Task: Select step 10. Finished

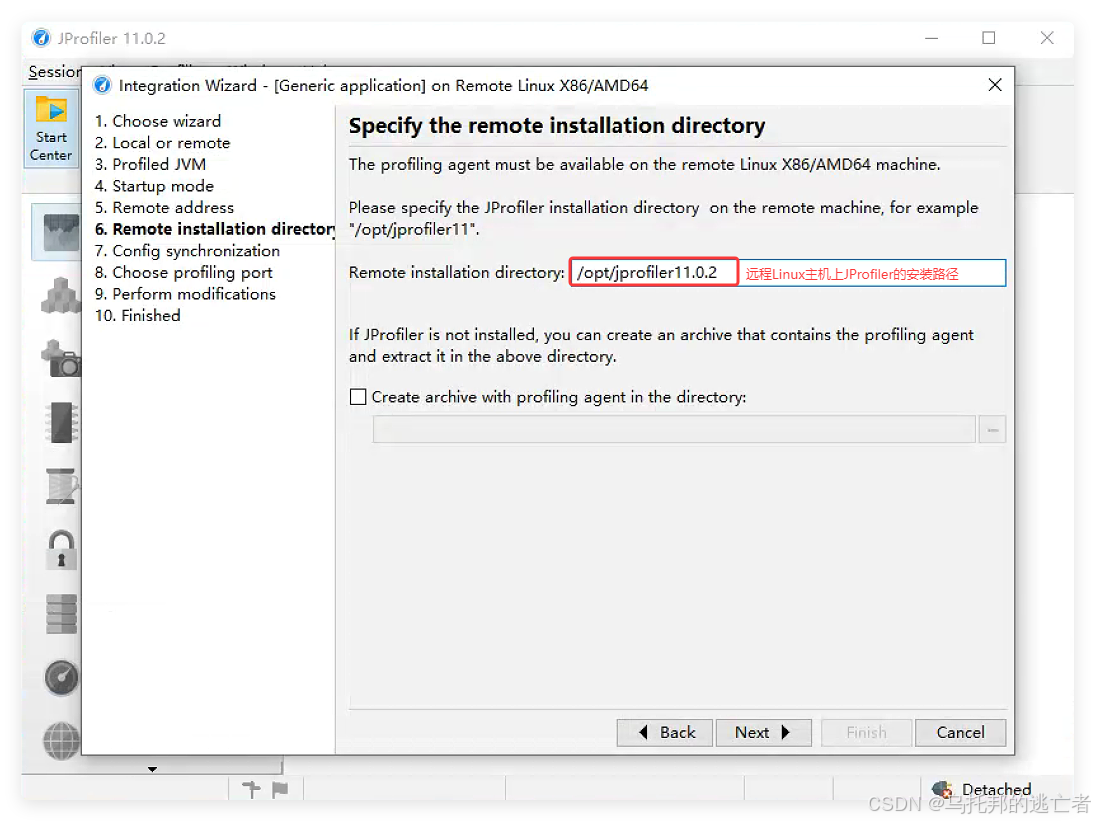Action: click(138, 316)
